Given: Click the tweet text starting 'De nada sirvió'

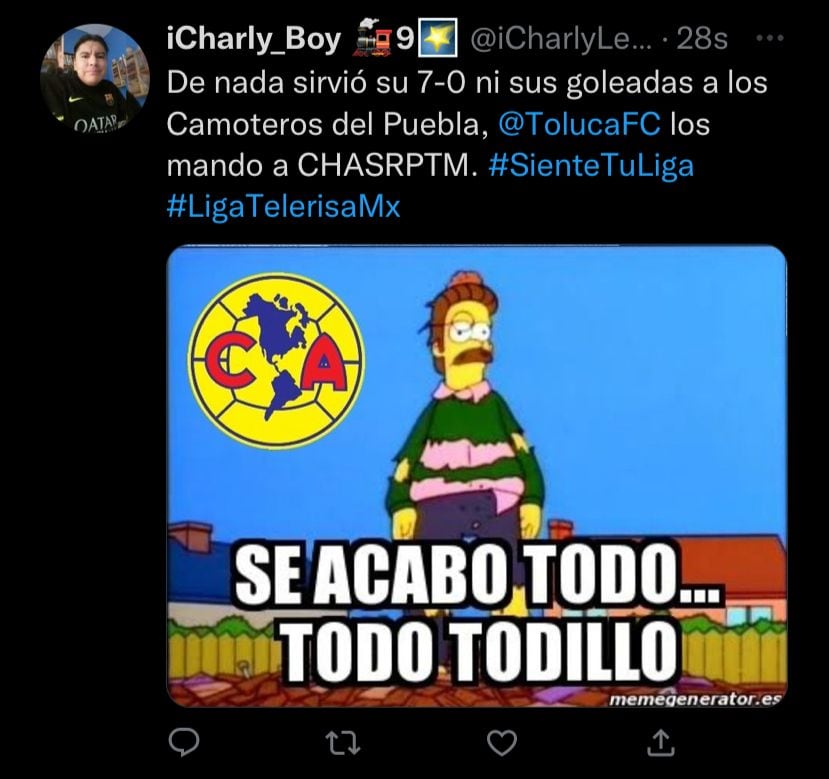Looking at the screenshot, I should tap(467, 145).
